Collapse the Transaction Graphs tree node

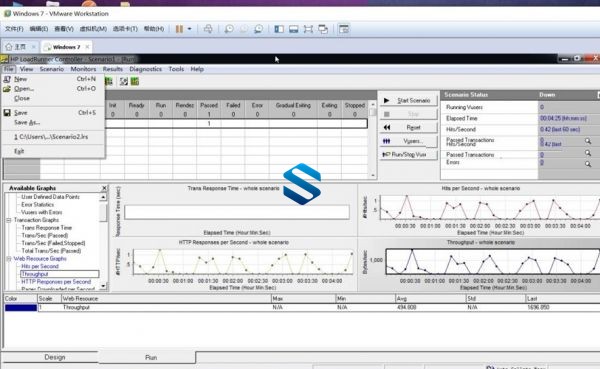tap(9, 220)
